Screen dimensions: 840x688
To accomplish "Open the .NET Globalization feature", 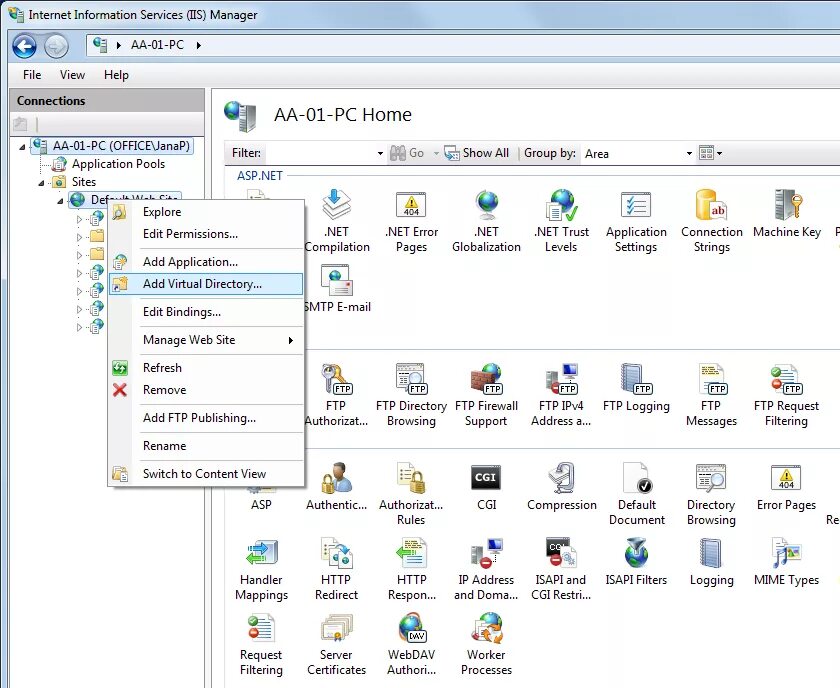I will 486,221.
